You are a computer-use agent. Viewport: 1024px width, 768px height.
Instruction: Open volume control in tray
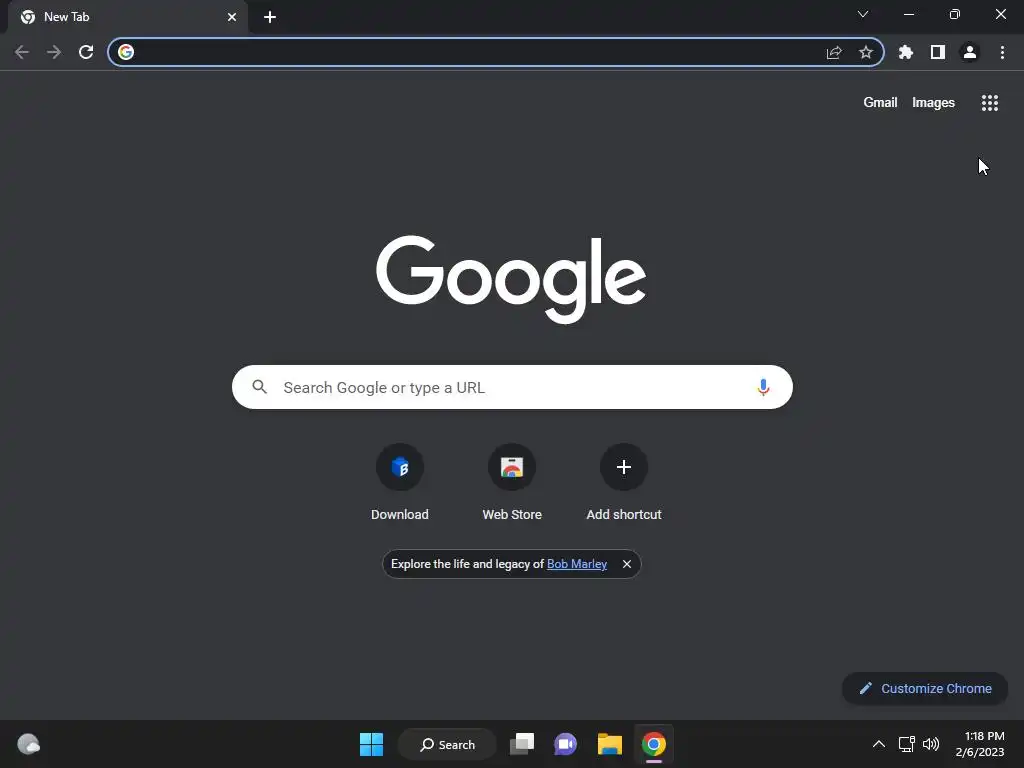pos(931,744)
